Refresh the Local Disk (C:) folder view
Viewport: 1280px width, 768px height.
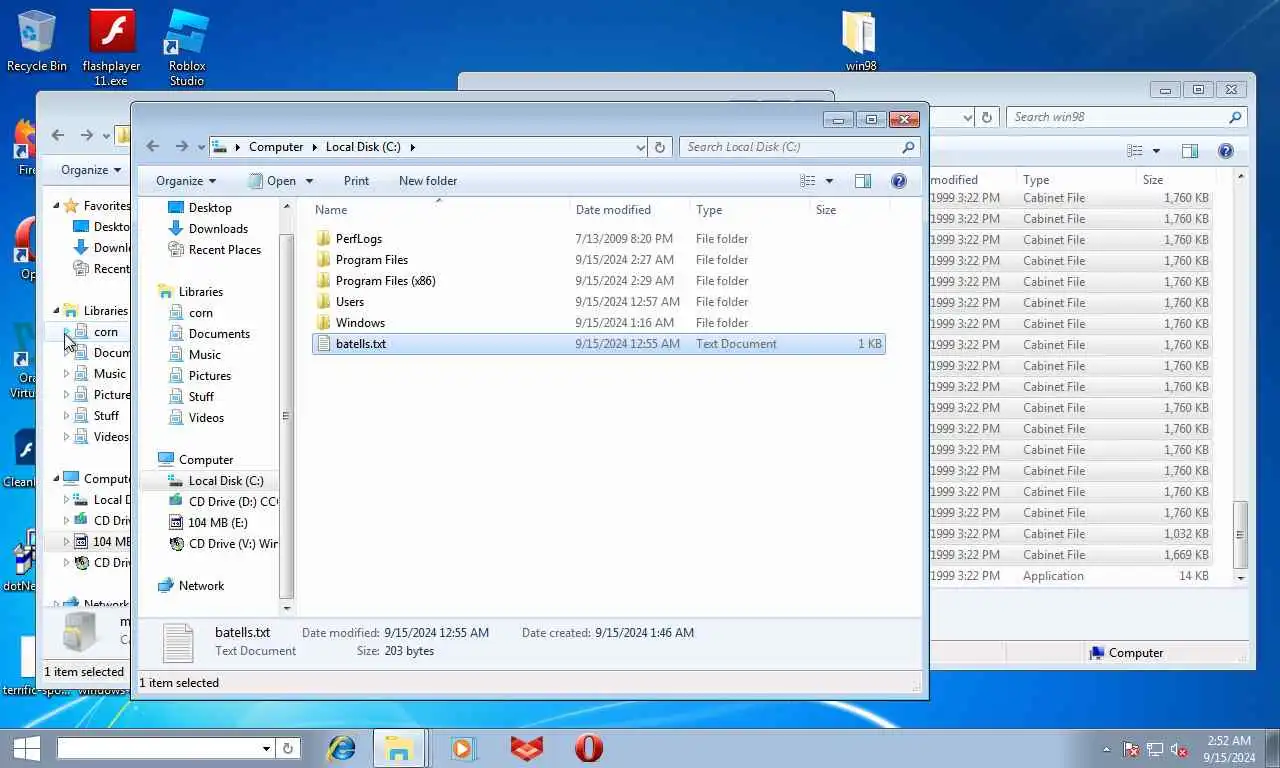659,147
